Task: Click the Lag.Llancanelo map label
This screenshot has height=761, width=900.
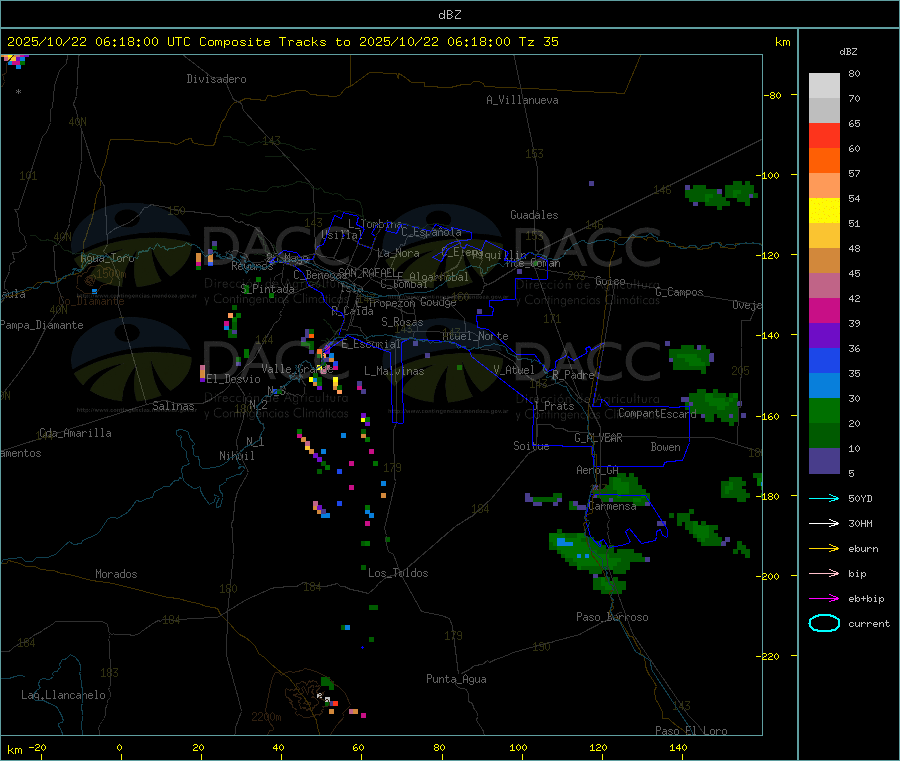Action: tap(64, 695)
